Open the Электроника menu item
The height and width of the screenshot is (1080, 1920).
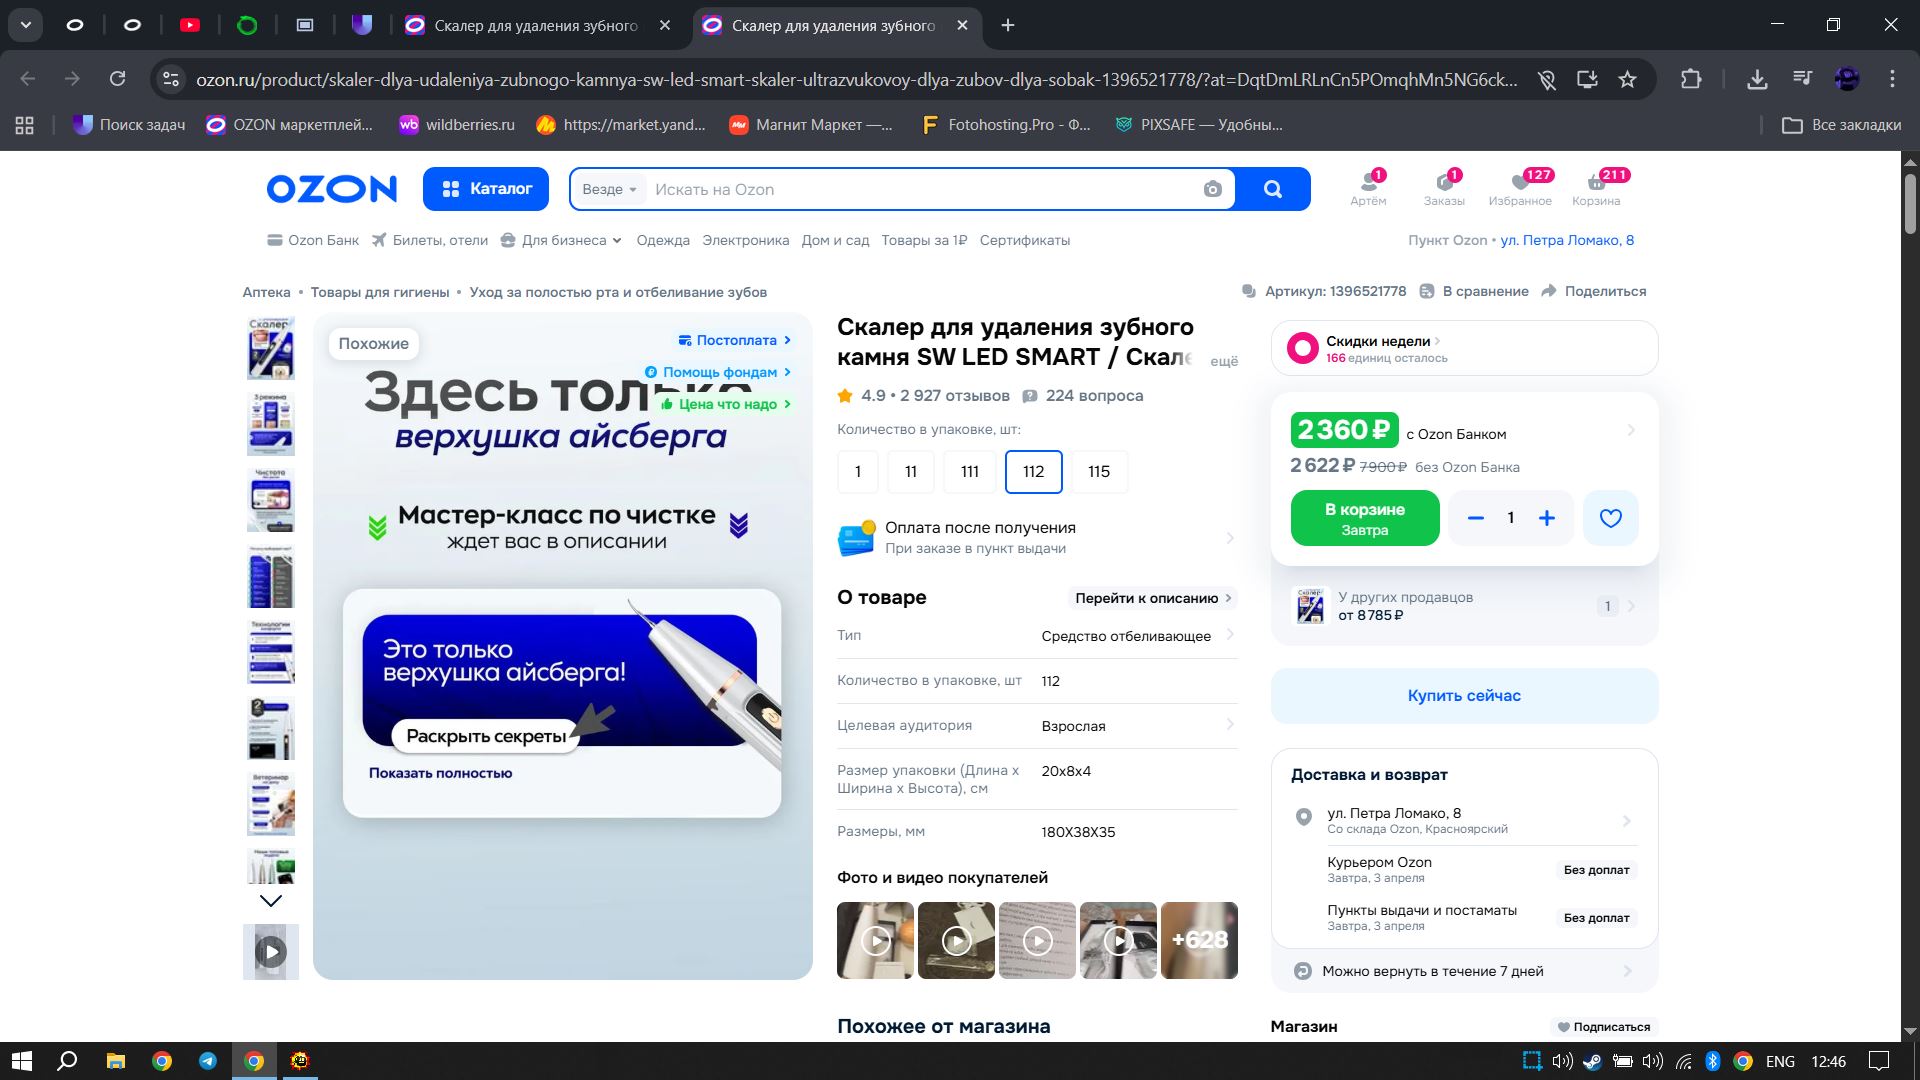(x=745, y=240)
